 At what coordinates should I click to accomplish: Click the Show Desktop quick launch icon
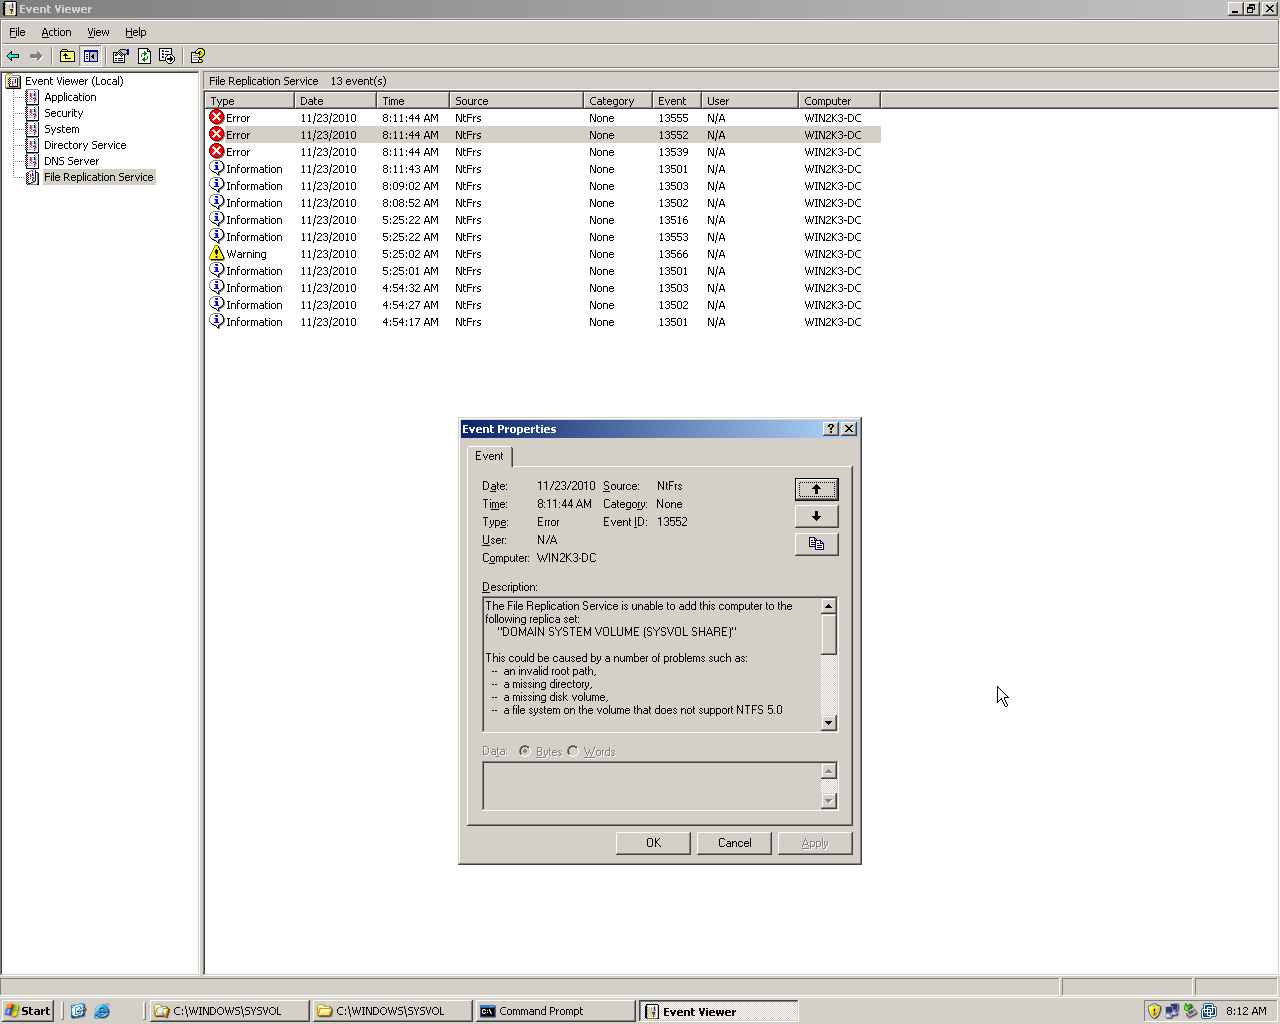79,1011
